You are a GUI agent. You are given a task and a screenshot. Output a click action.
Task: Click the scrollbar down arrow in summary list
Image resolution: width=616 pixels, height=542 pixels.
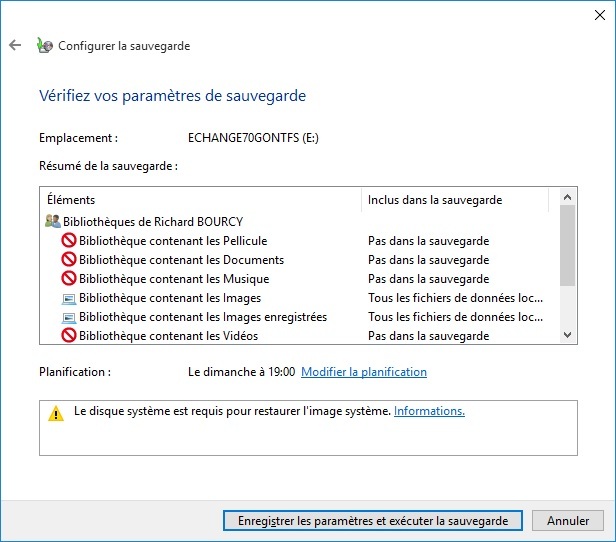[x=567, y=335]
